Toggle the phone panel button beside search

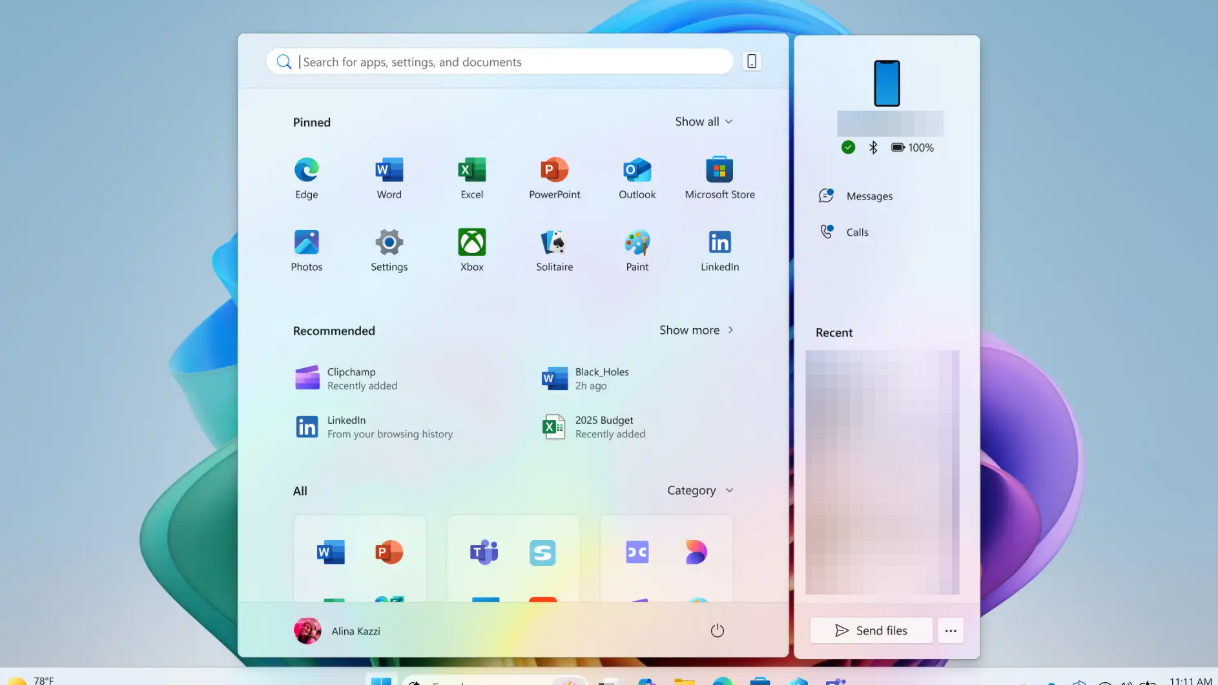click(752, 62)
